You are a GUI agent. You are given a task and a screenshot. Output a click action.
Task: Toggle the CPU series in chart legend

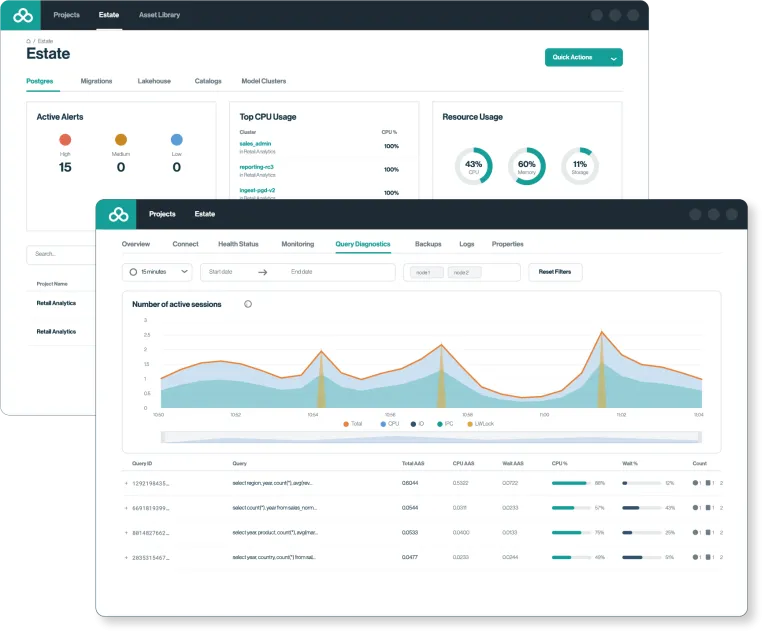[390, 424]
